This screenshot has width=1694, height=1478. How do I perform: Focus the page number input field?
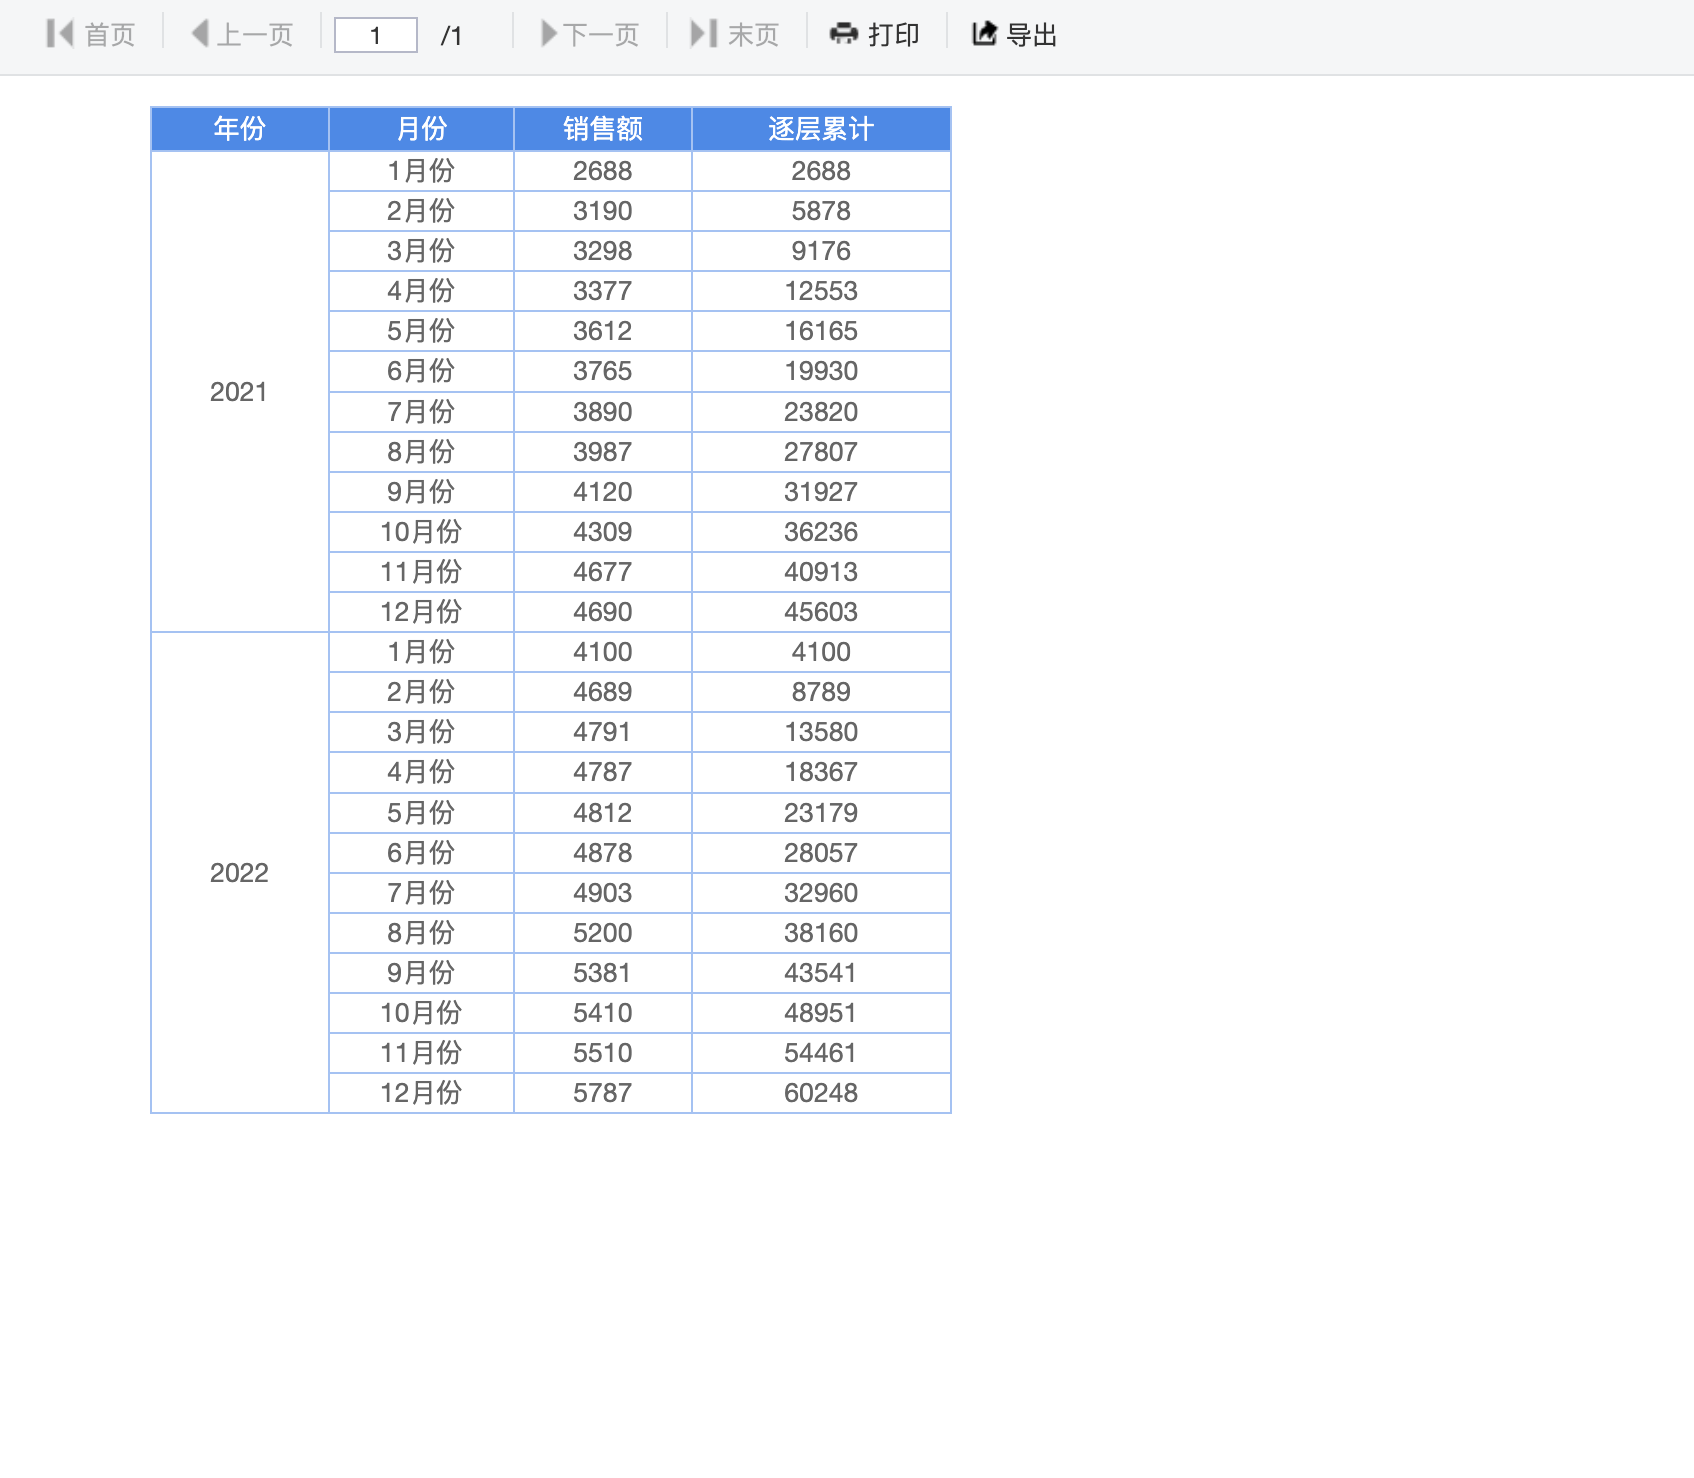[376, 35]
